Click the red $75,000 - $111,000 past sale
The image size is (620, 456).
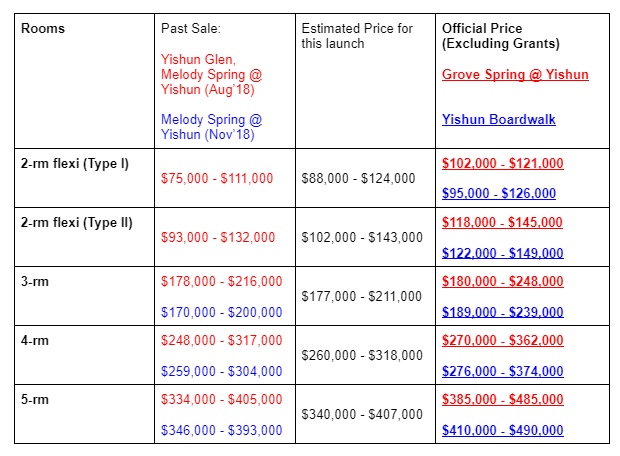217,178
